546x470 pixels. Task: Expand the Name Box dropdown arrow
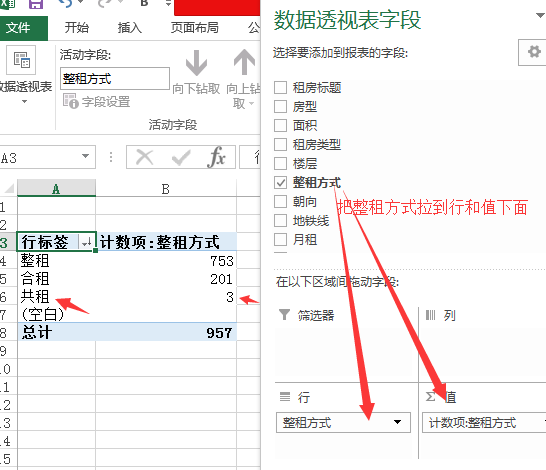pyautogui.click(x=85, y=156)
